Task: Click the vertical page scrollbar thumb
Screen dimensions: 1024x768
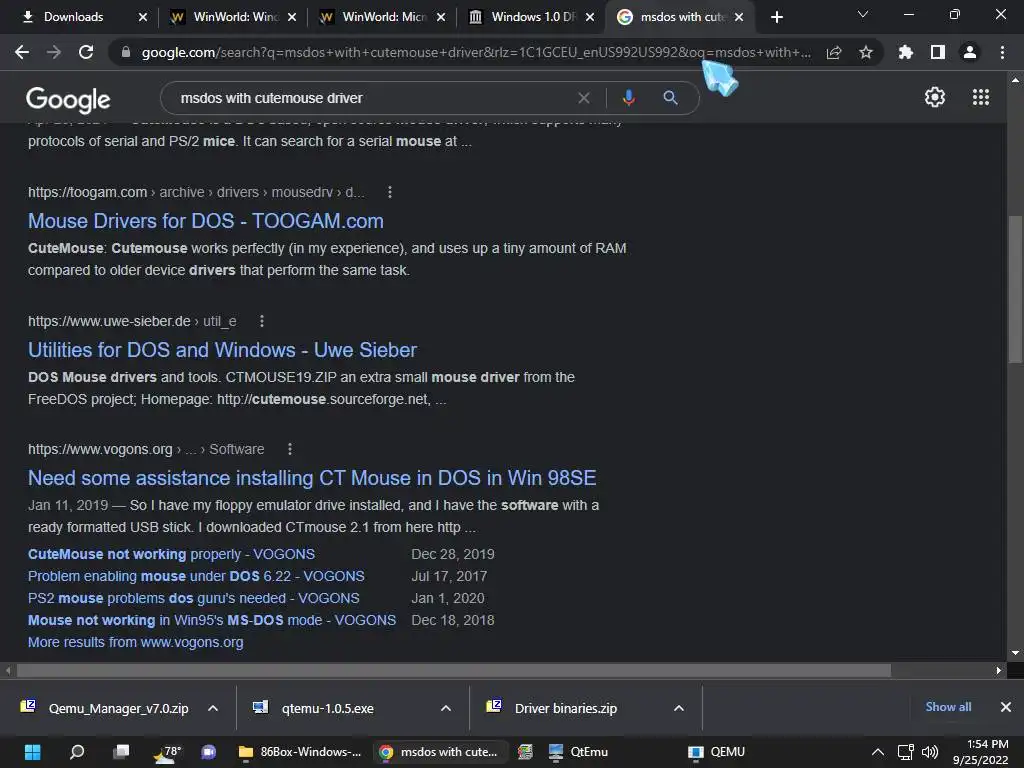Action: (x=1015, y=289)
